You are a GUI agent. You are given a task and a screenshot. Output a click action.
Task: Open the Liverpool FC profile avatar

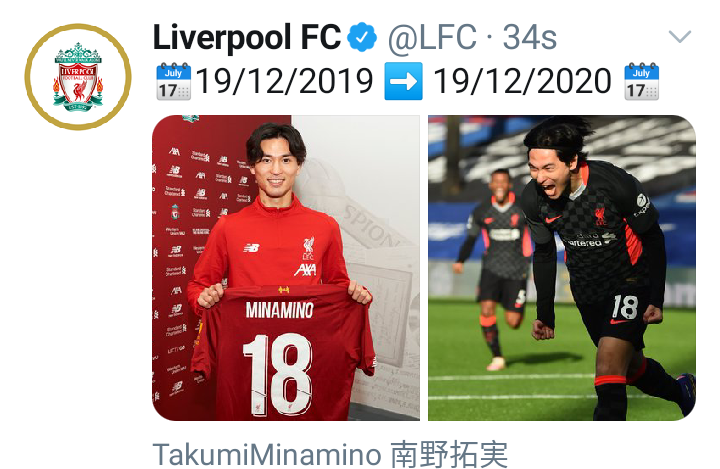click(x=78, y=77)
